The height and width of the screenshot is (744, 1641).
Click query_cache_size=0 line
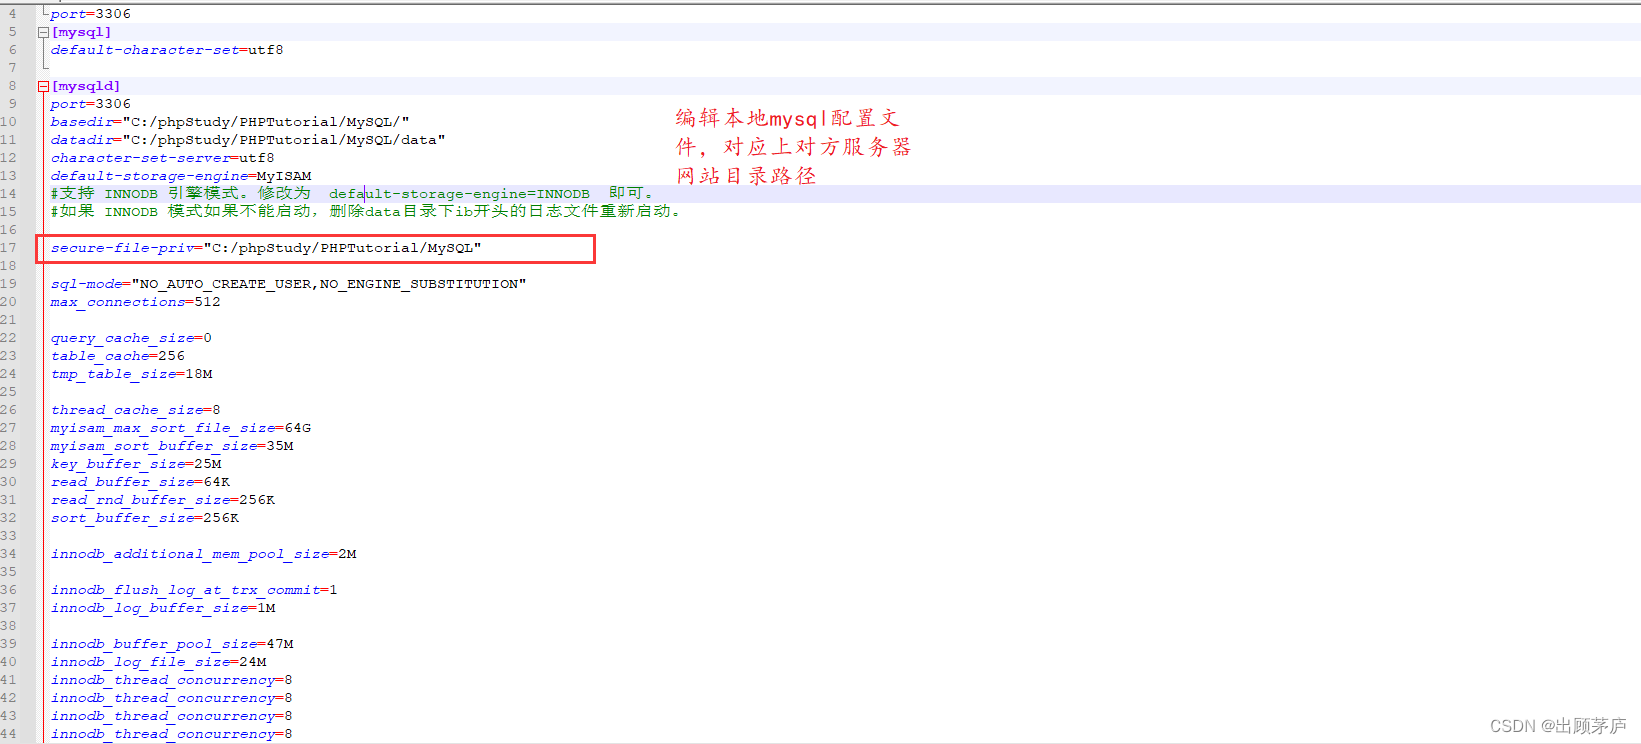[x=131, y=338]
